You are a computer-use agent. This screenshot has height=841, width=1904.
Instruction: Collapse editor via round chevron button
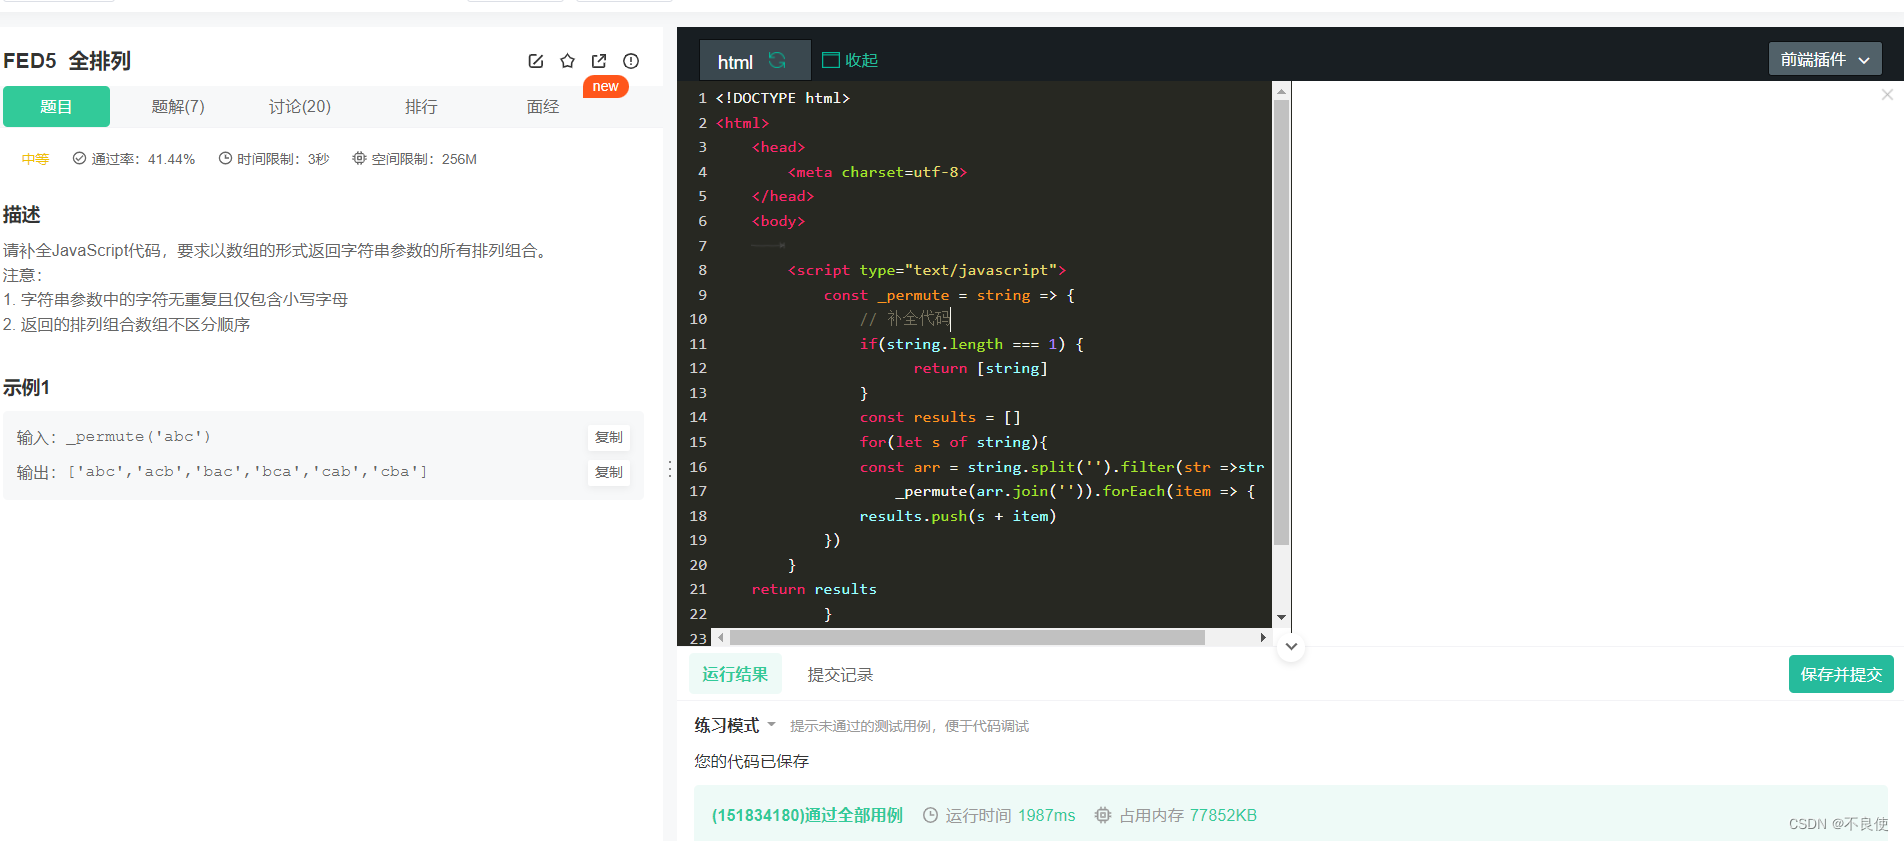pos(1291,646)
